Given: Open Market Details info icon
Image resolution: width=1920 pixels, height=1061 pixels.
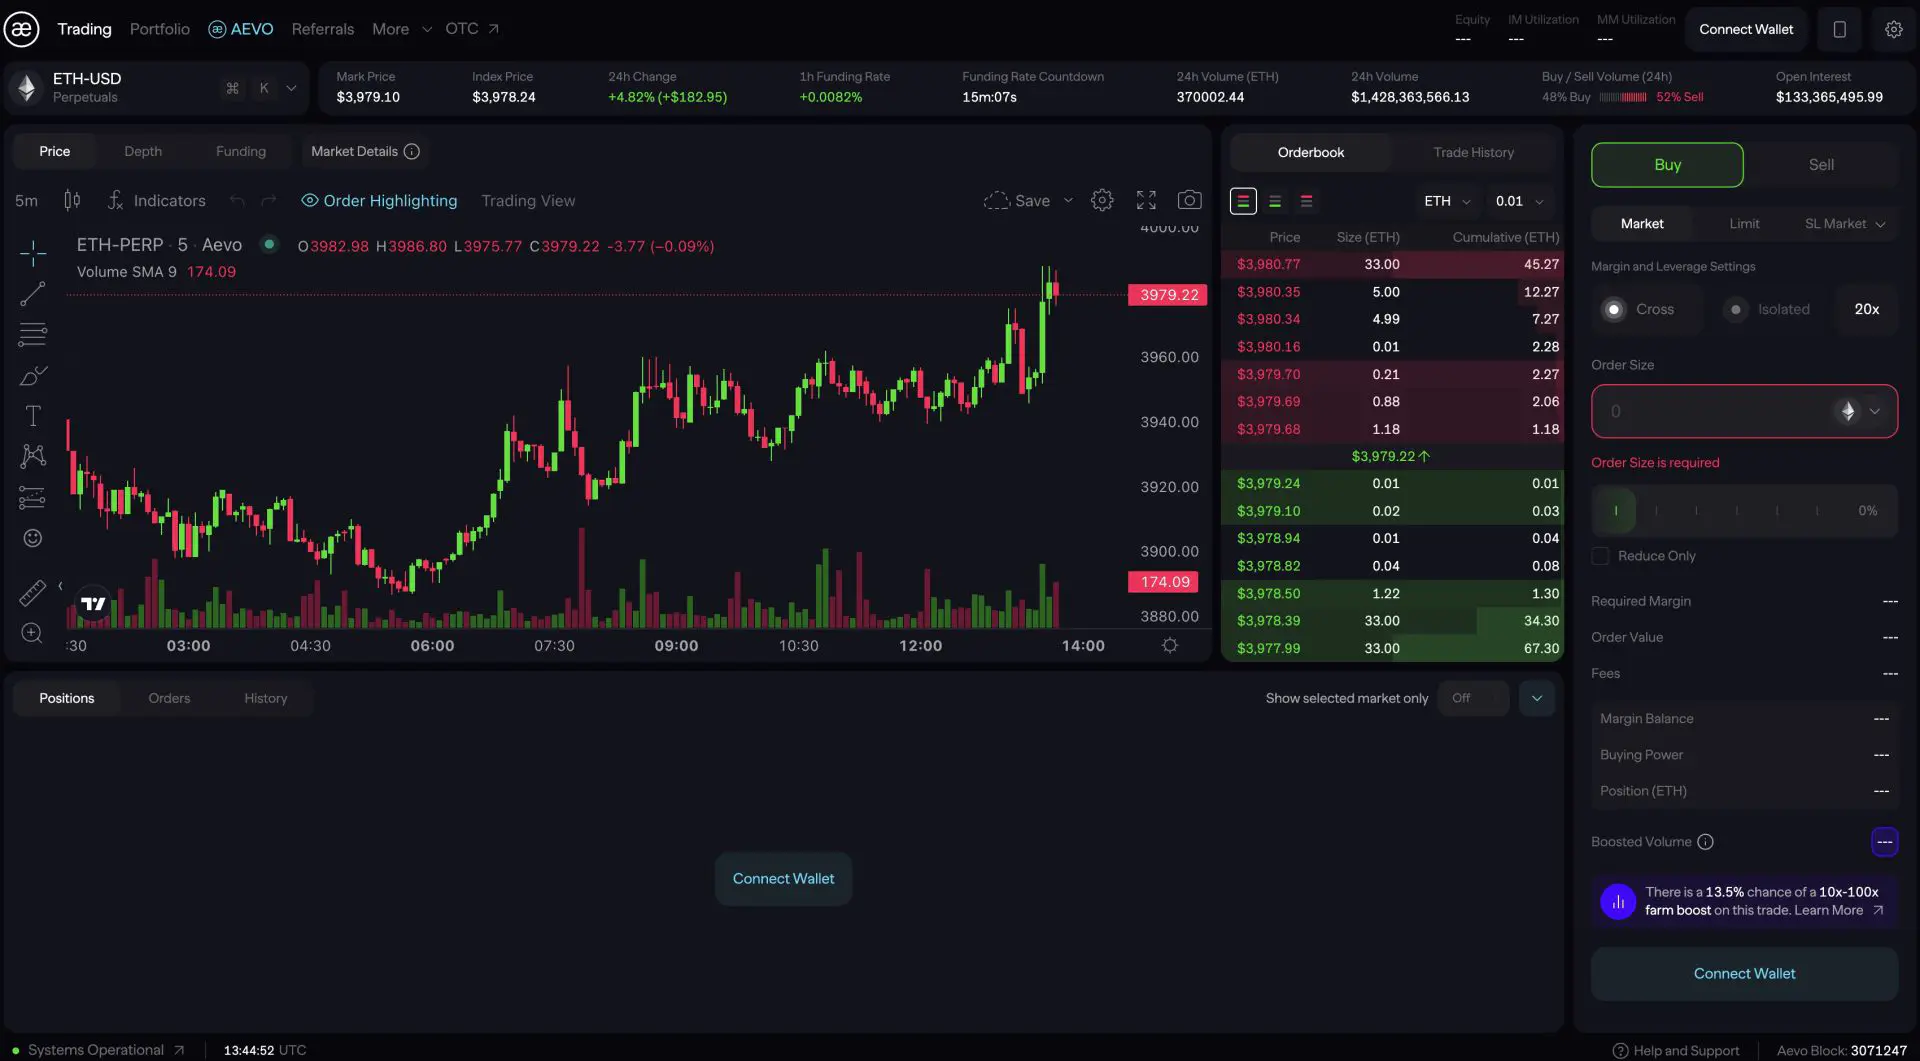Looking at the screenshot, I should click(411, 151).
